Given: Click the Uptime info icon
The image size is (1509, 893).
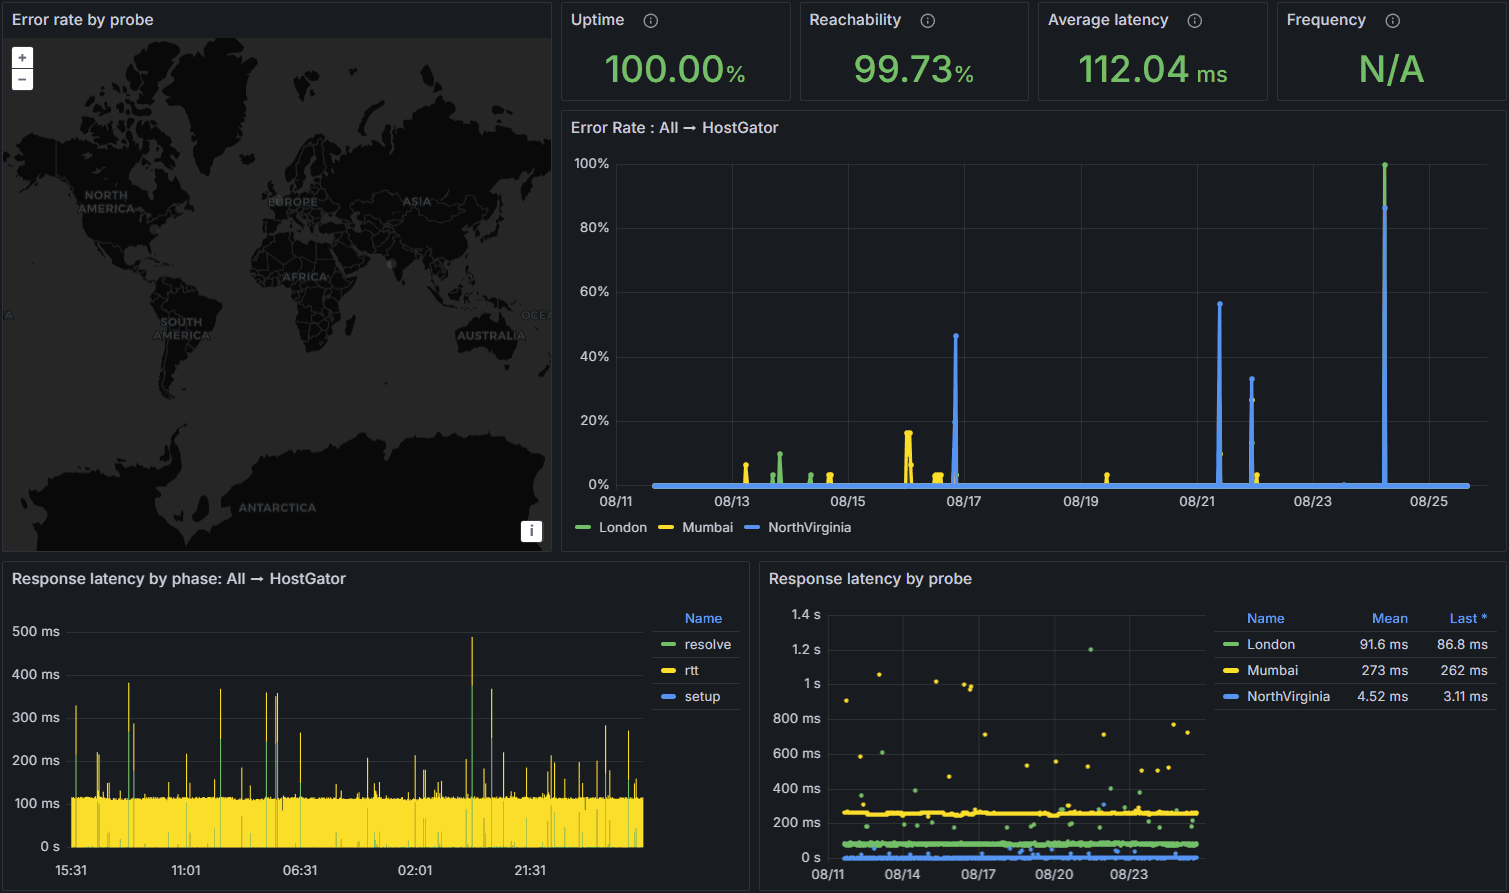Looking at the screenshot, I should tap(651, 21).
